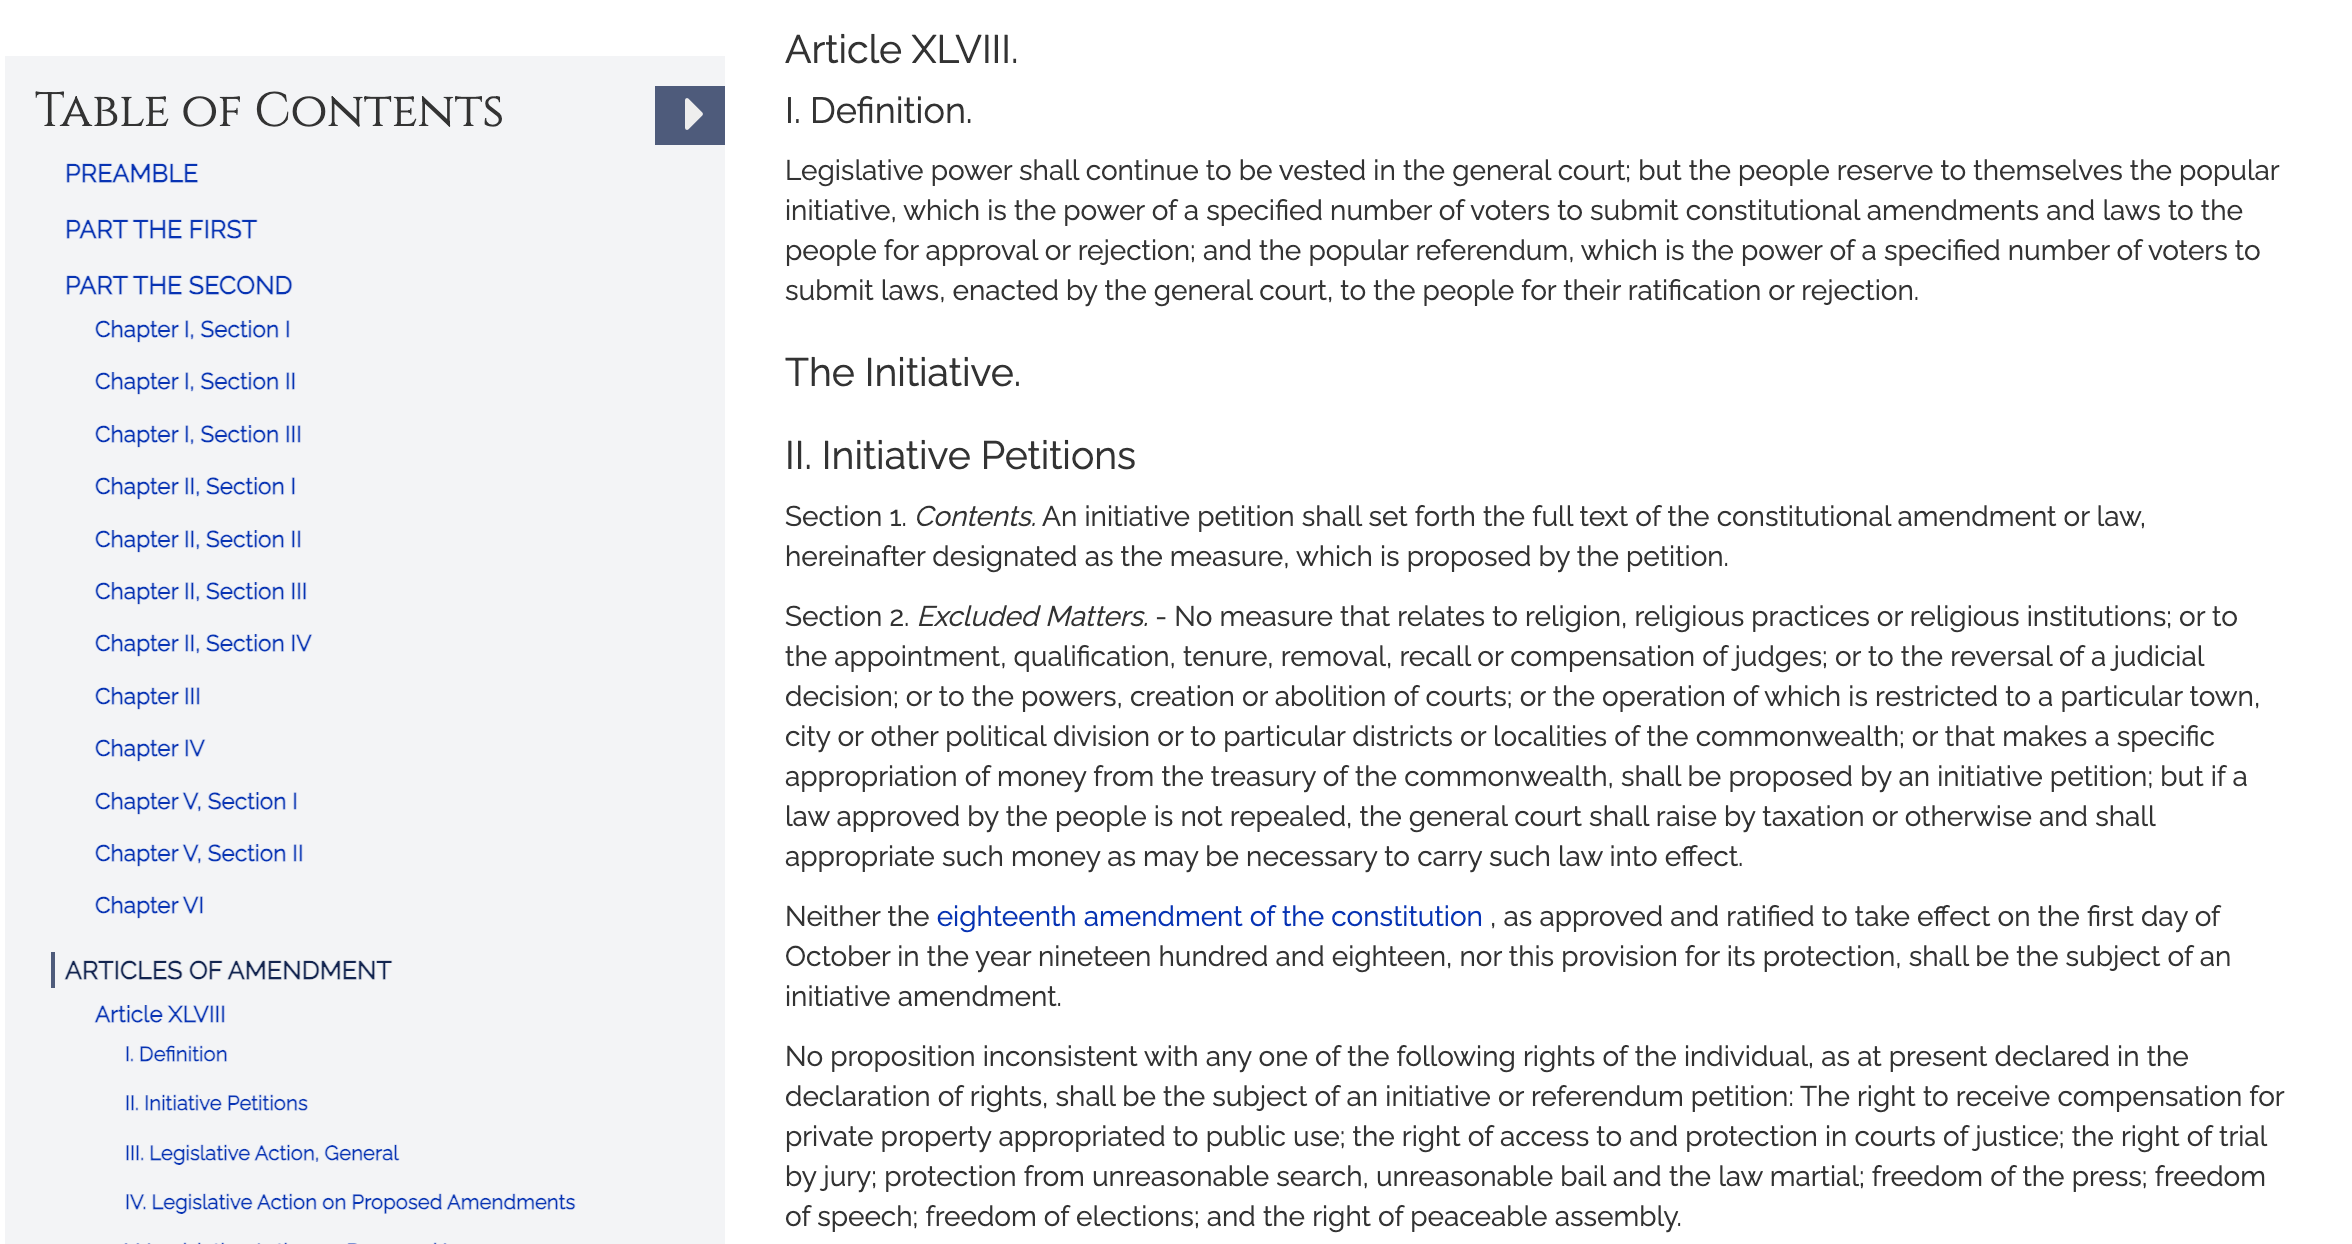Collapse the Table of Contents panel
This screenshot has height=1244, width=2352.
688,113
